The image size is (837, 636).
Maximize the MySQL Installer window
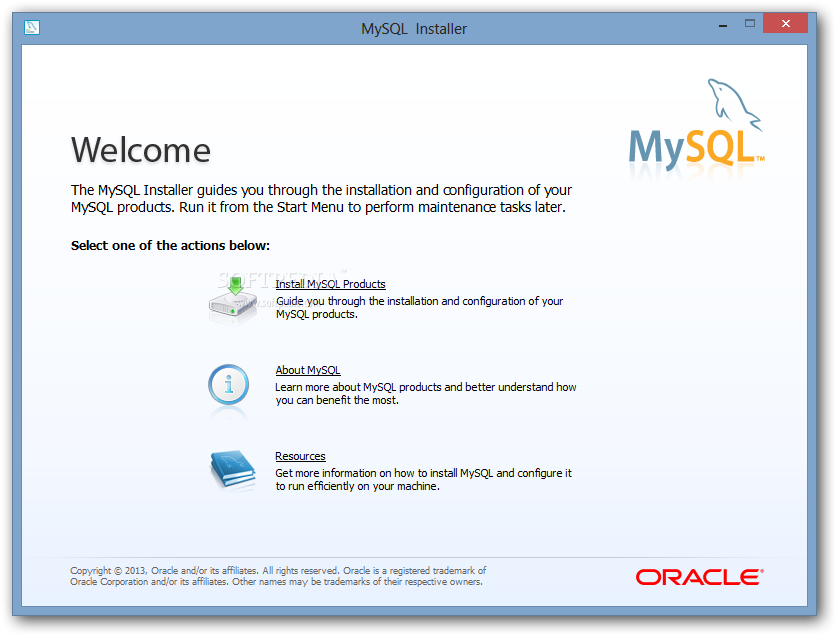750,23
